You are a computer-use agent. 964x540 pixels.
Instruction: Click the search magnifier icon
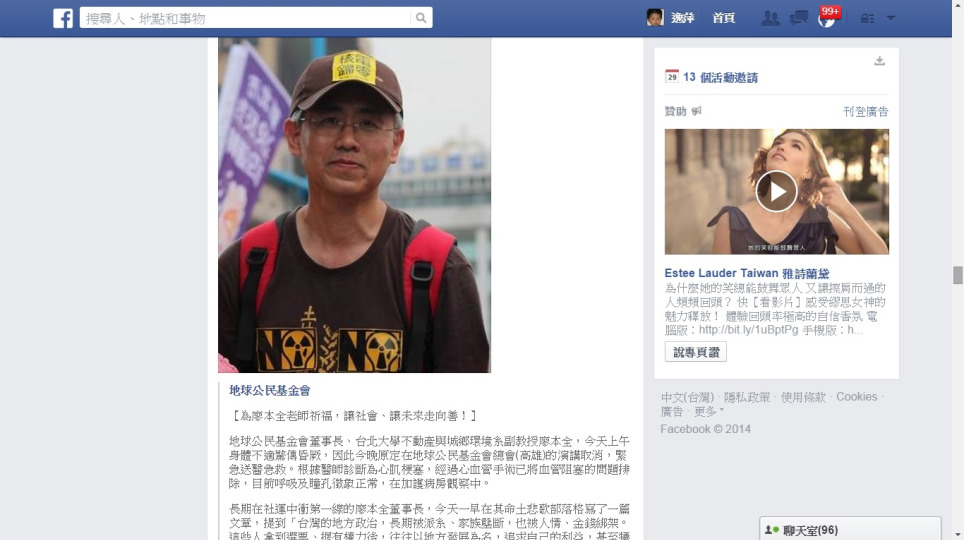[x=421, y=18]
